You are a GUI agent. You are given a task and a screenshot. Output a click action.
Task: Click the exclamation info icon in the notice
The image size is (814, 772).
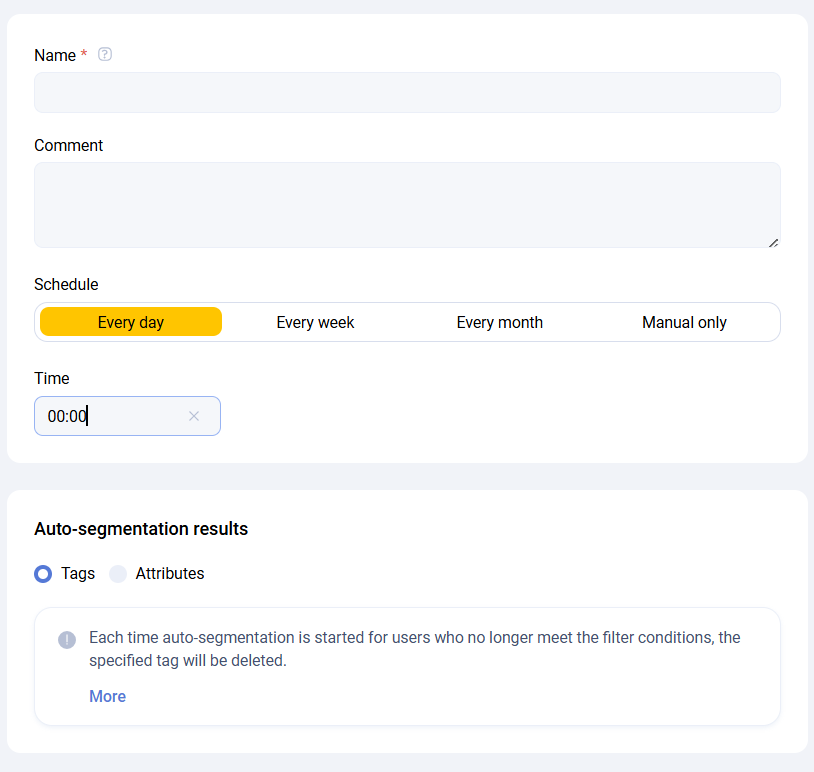coord(67,640)
